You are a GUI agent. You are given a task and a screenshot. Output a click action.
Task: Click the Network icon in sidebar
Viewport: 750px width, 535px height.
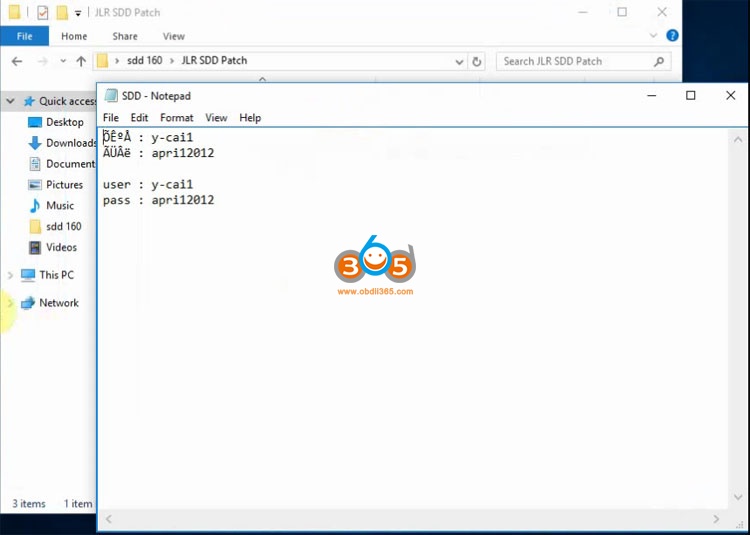pyautogui.click(x=28, y=303)
